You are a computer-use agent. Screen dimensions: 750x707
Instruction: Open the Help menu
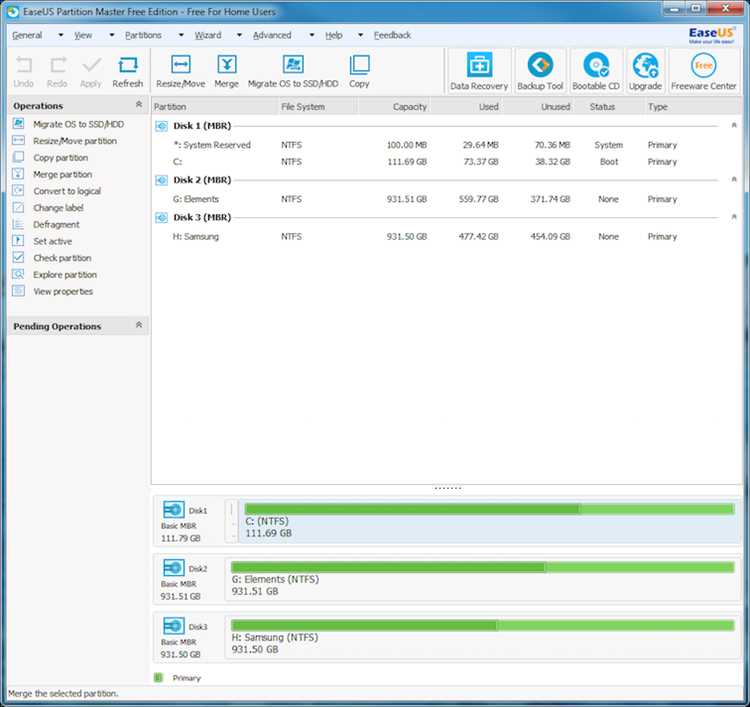pyautogui.click(x=334, y=35)
